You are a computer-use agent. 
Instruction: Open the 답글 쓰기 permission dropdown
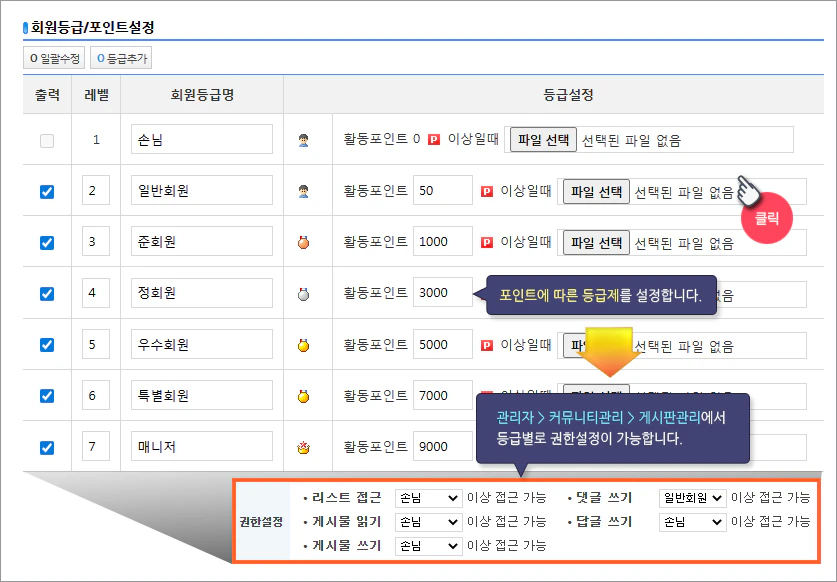[x=692, y=520]
